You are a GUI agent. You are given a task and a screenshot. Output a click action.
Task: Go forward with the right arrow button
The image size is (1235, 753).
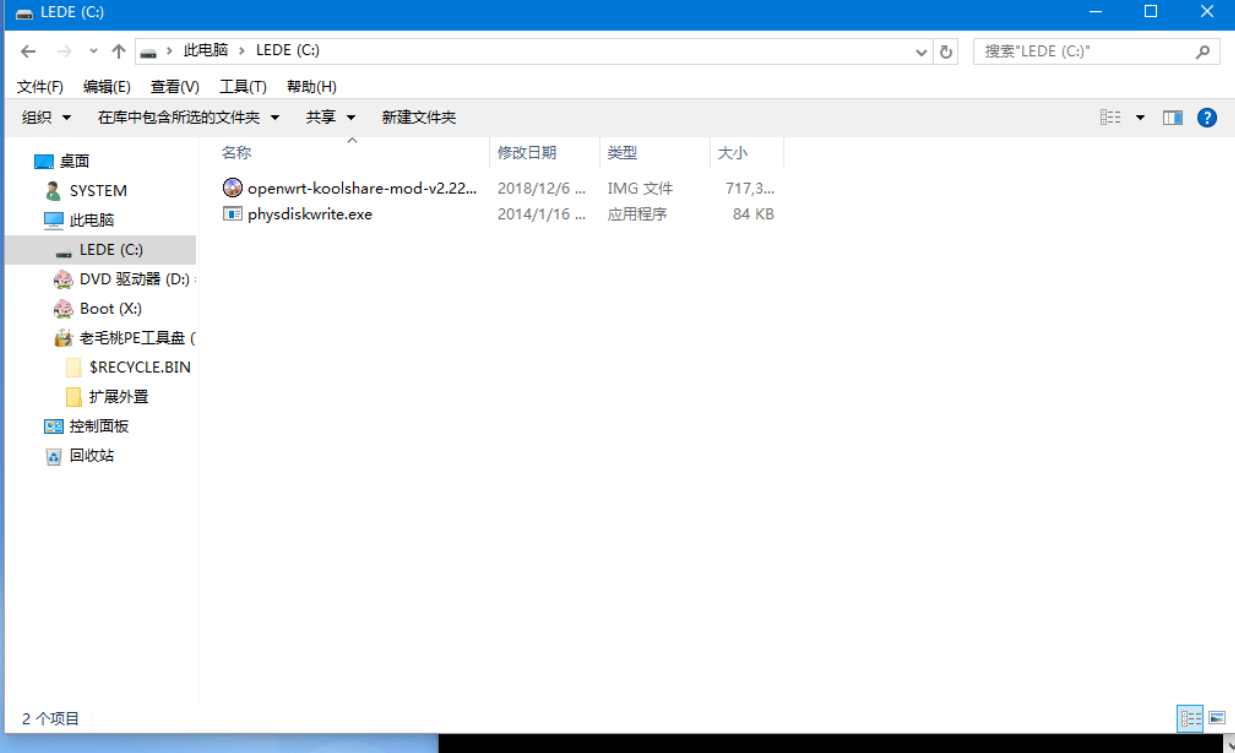(x=64, y=51)
